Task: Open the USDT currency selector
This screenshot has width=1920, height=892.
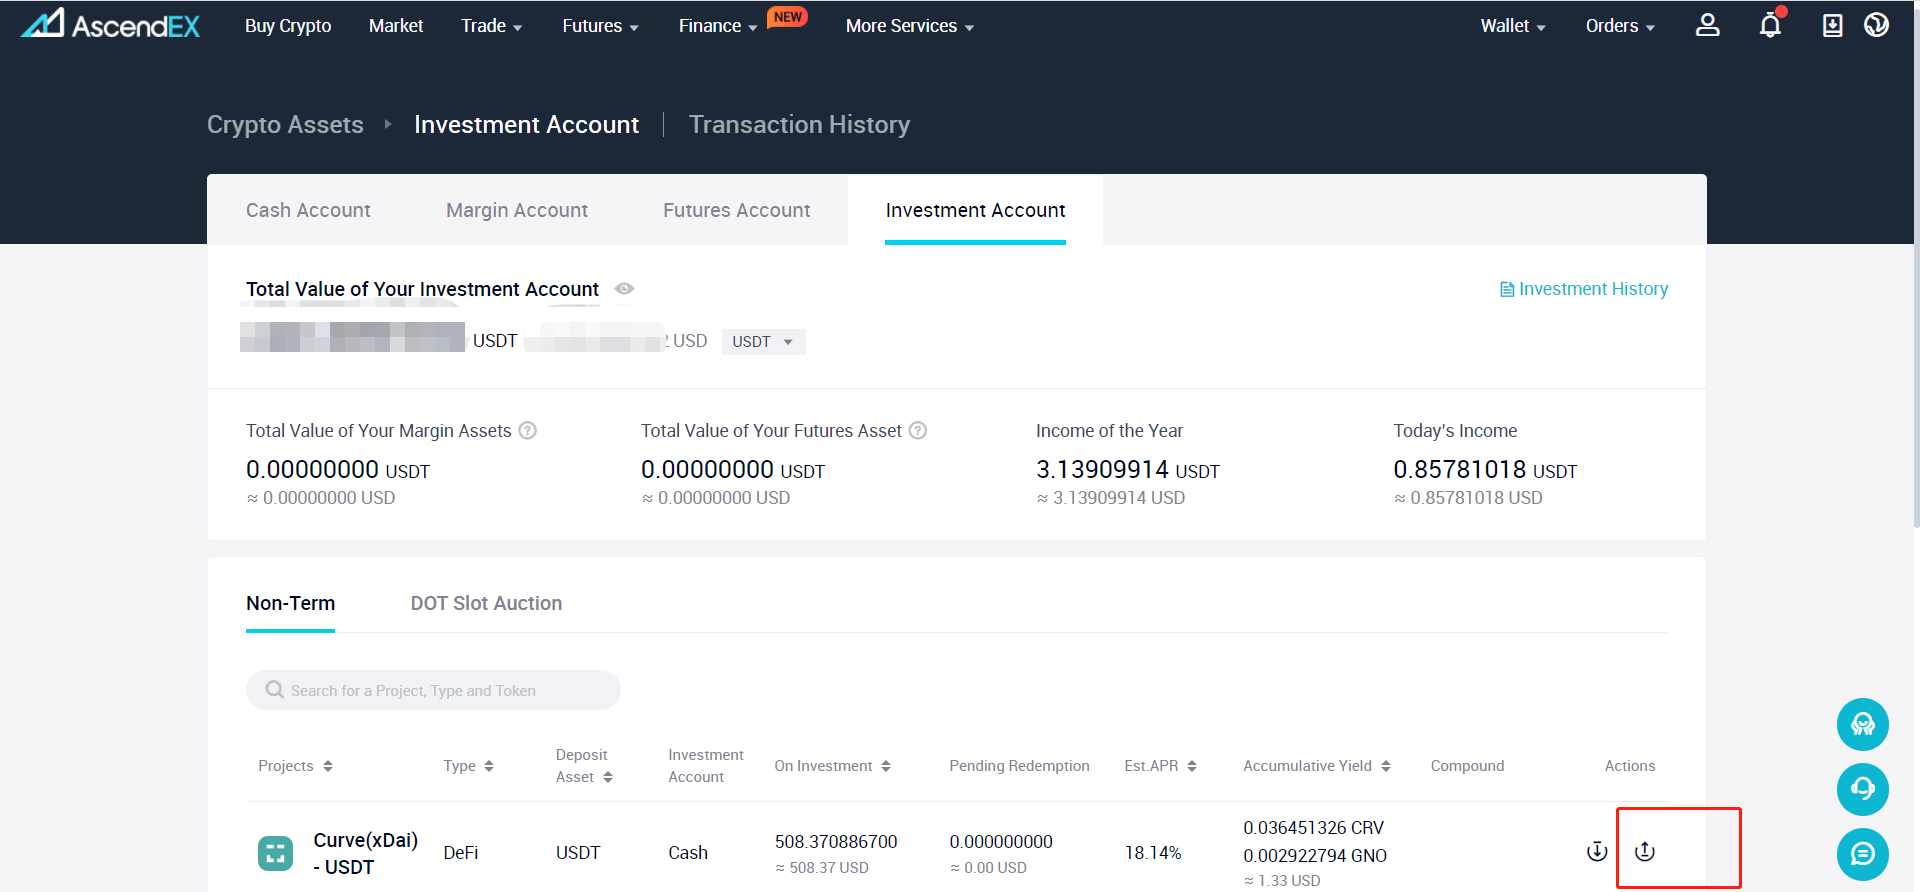Action: click(x=763, y=342)
